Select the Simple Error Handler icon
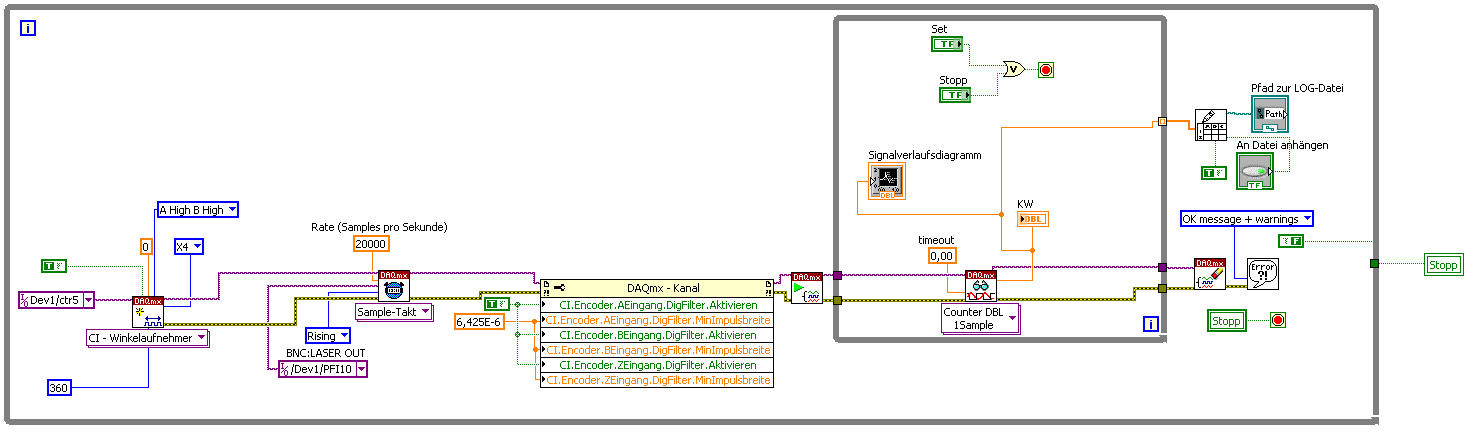This screenshot has width=1477, height=434. click(x=1264, y=274)
